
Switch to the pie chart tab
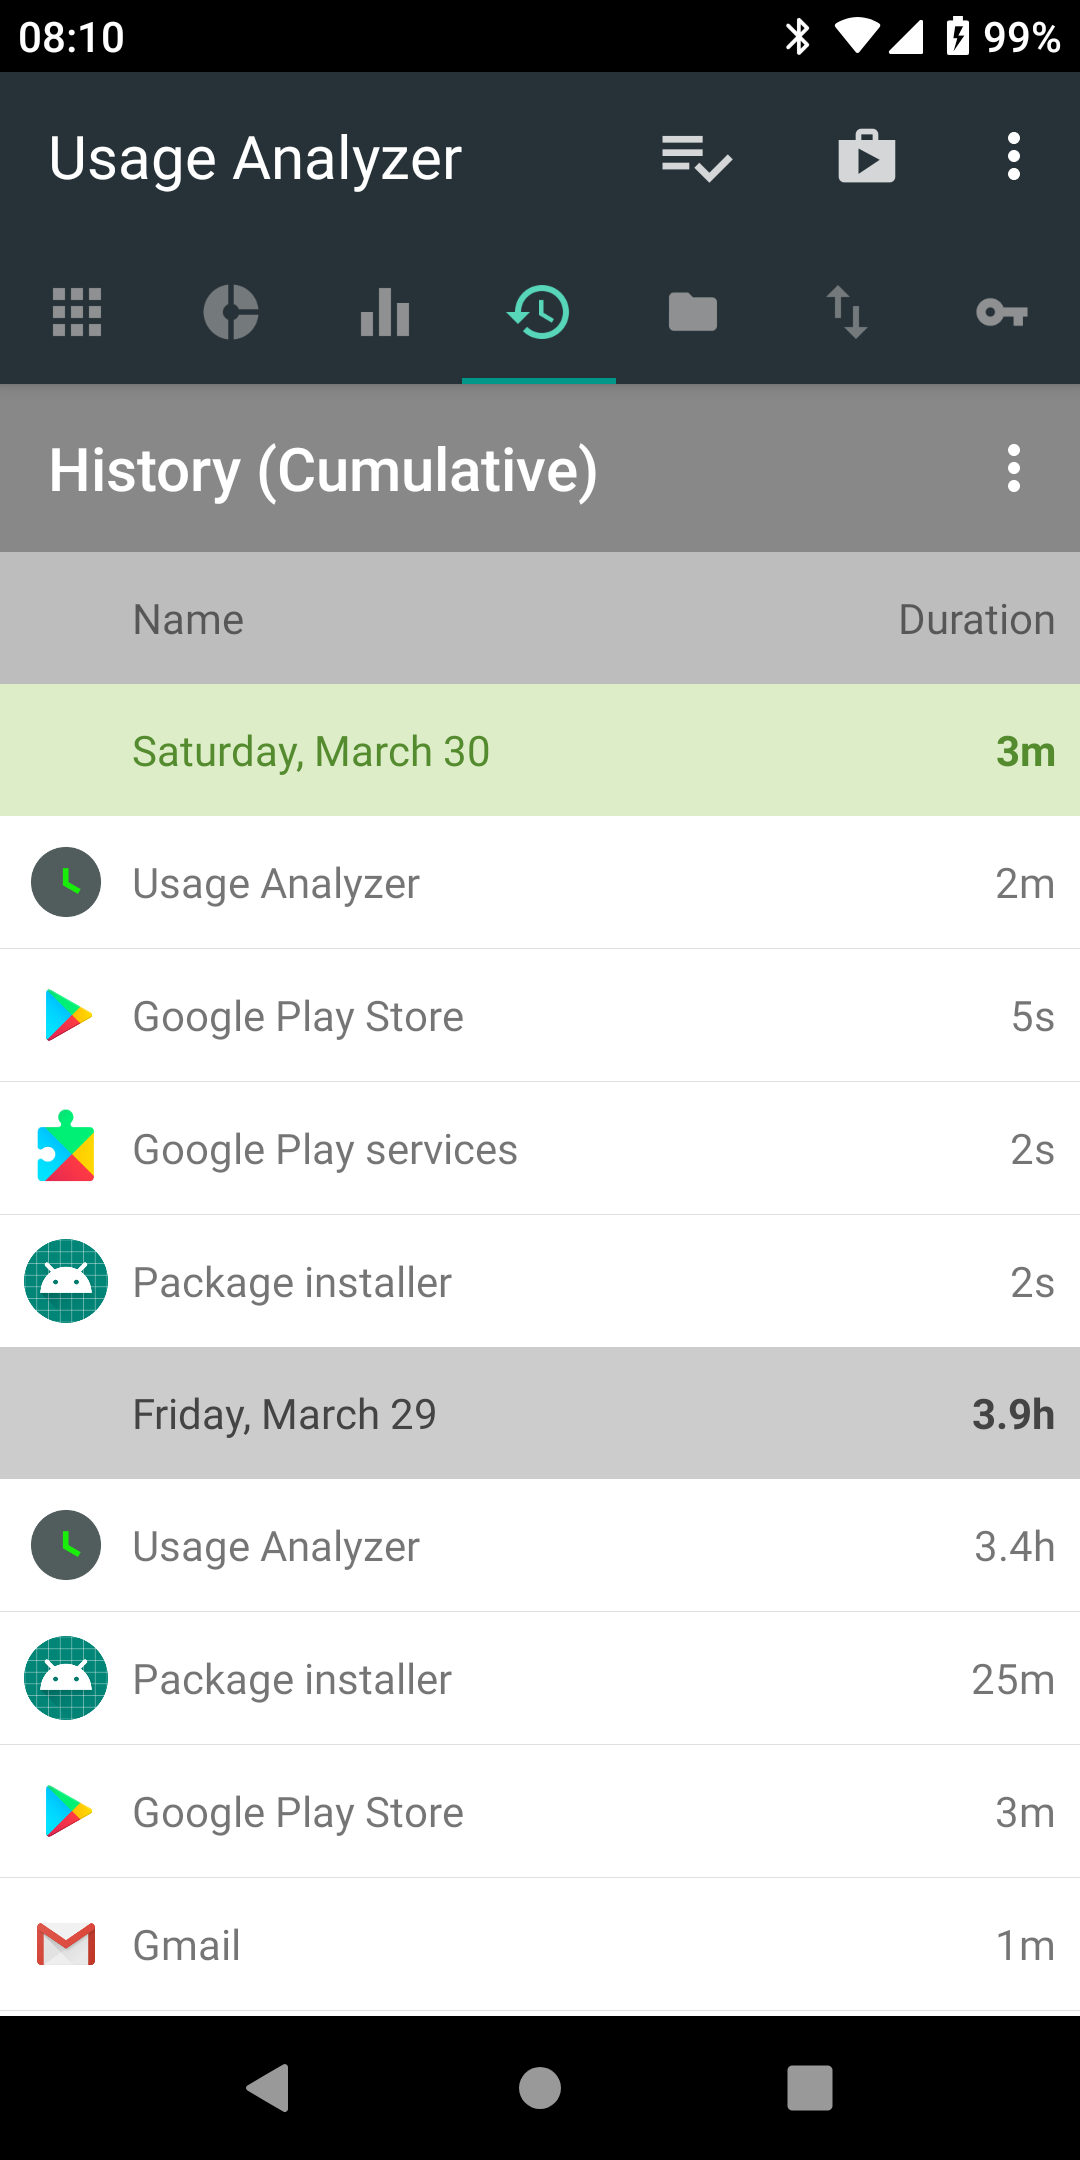[x=231, y=313]
